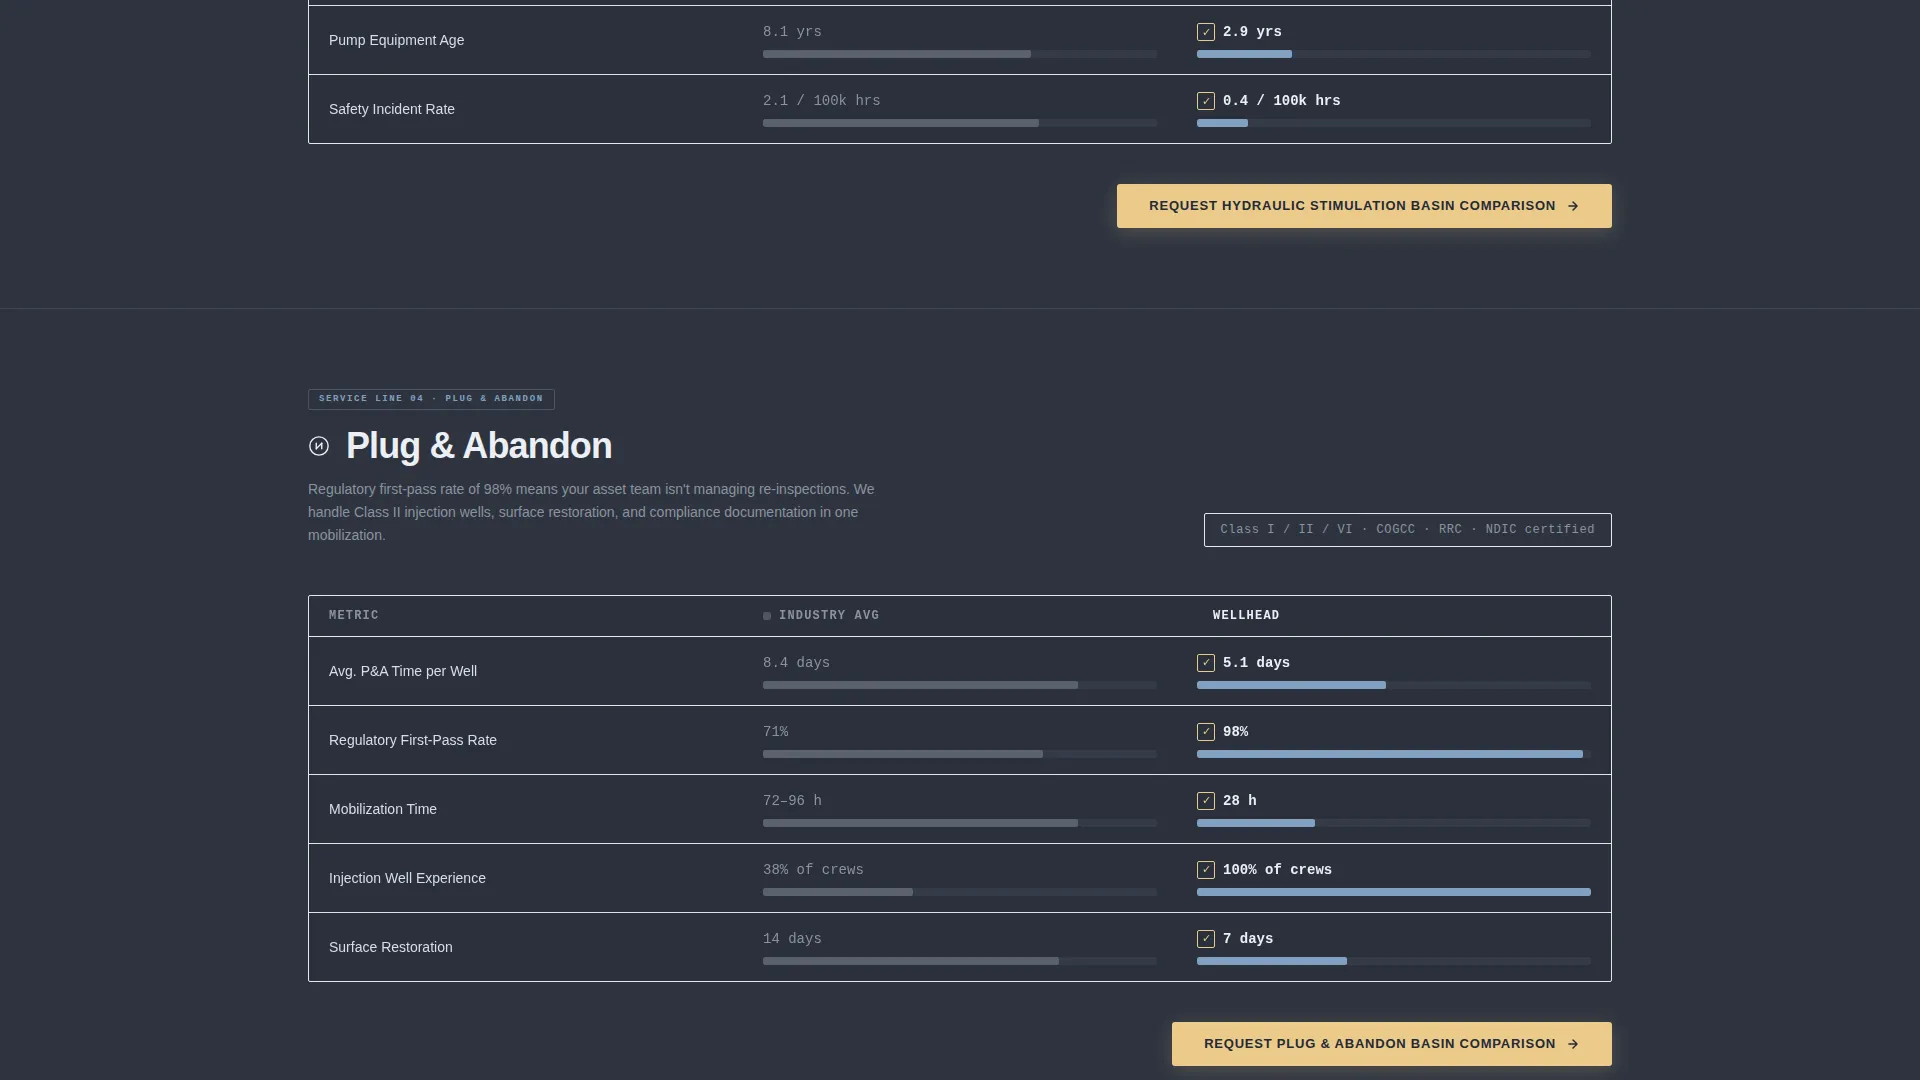Click checkmark beside 100% of crews

point(1206,870)
